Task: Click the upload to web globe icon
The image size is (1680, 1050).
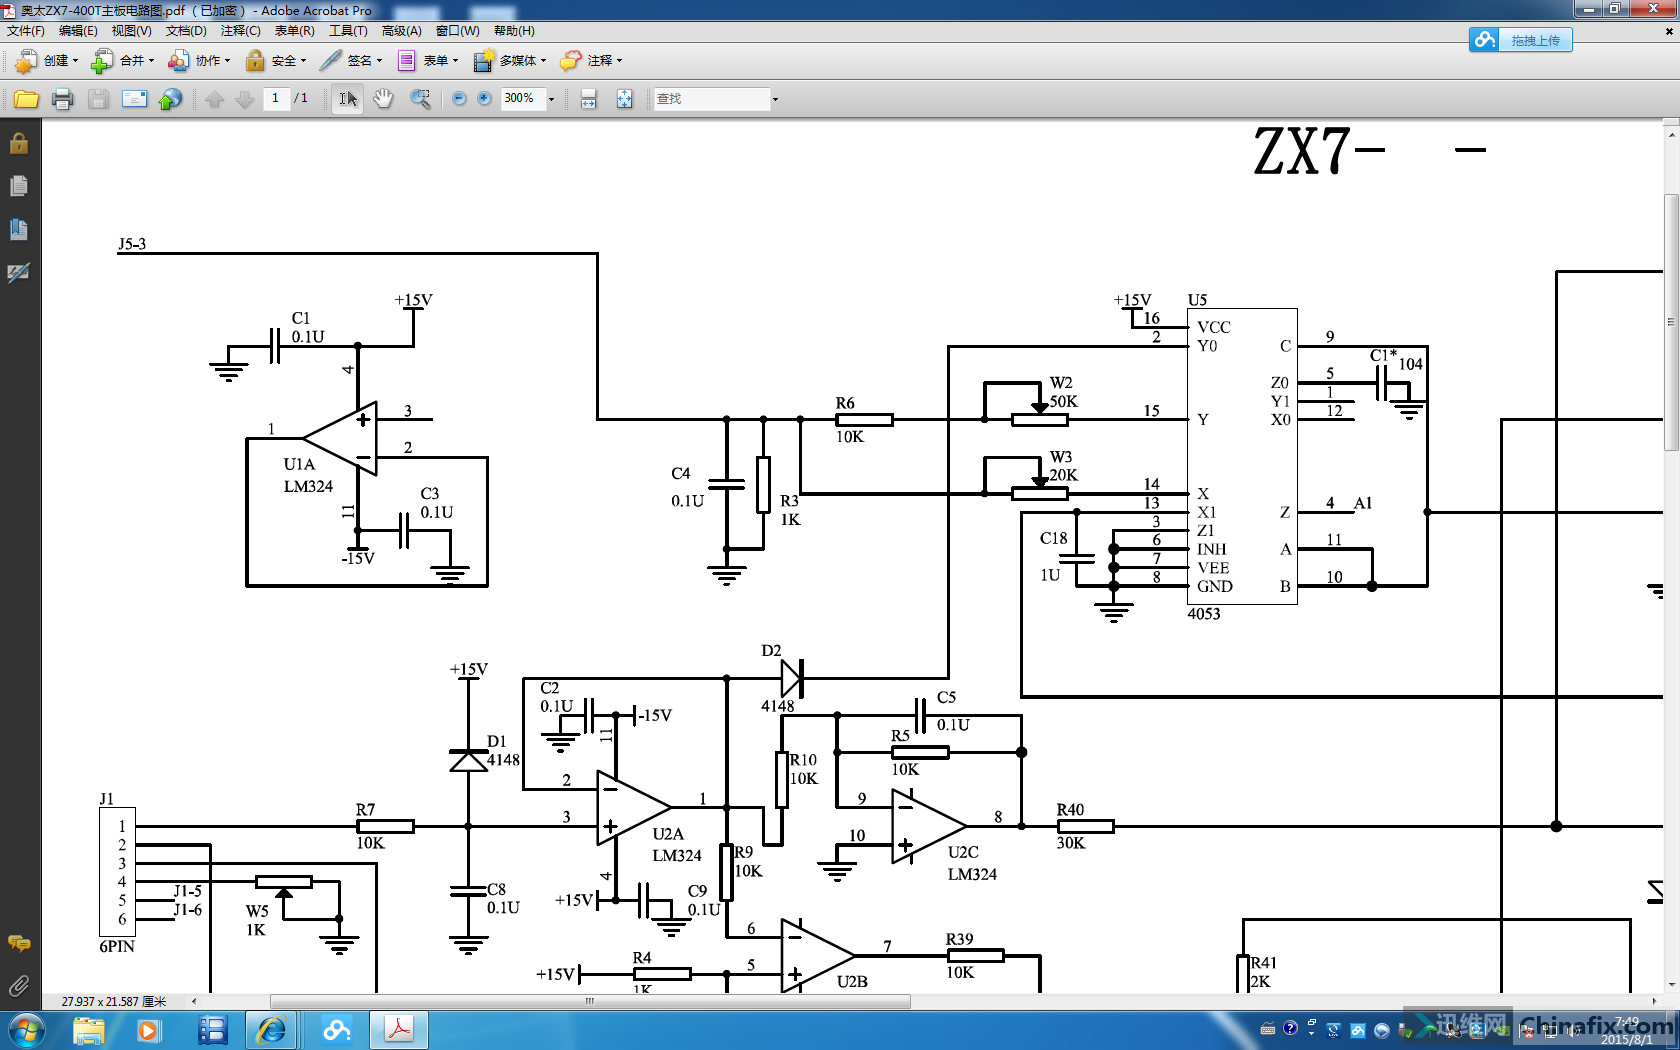Action: tap(170, 99)
